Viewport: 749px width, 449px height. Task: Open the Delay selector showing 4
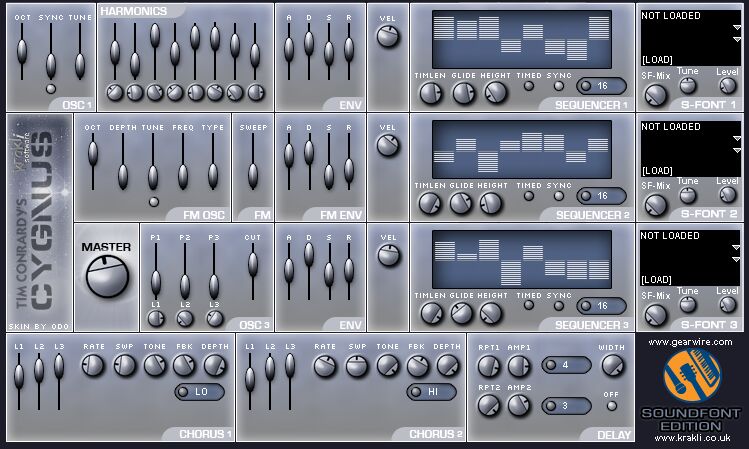pyautogui.click(x=567, y=365)
